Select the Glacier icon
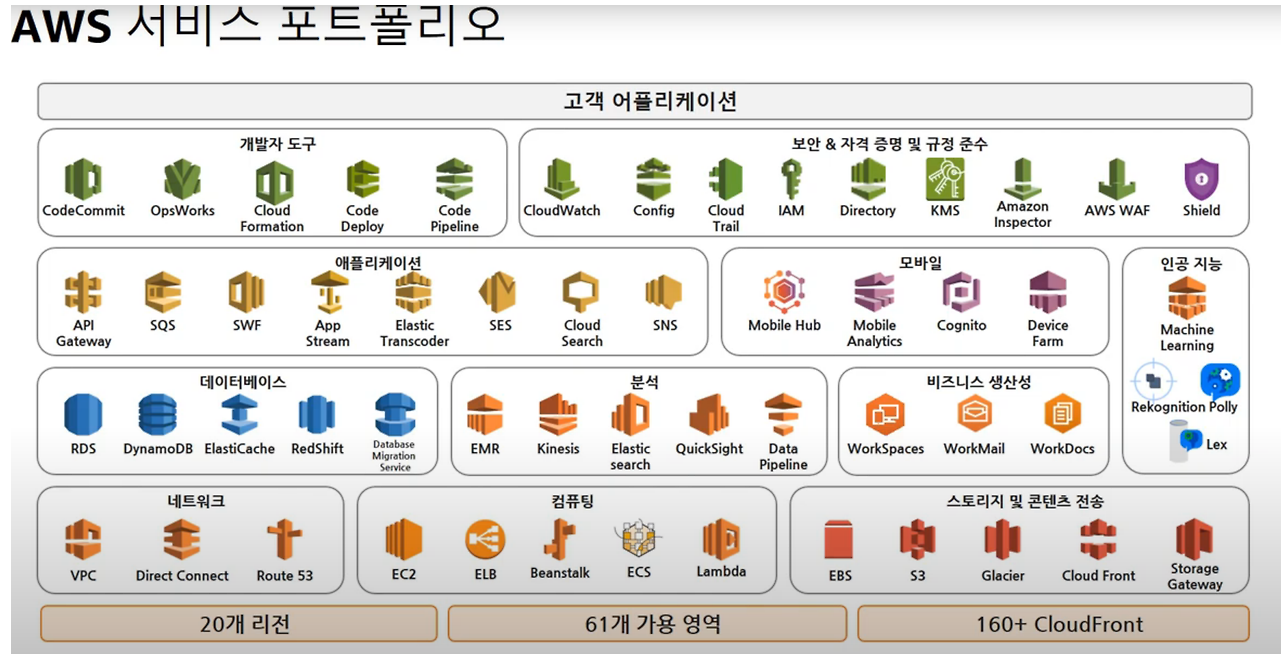The width and height of the screenshot is (1281, 666). pyautogui.click(x=1002, y=541)
